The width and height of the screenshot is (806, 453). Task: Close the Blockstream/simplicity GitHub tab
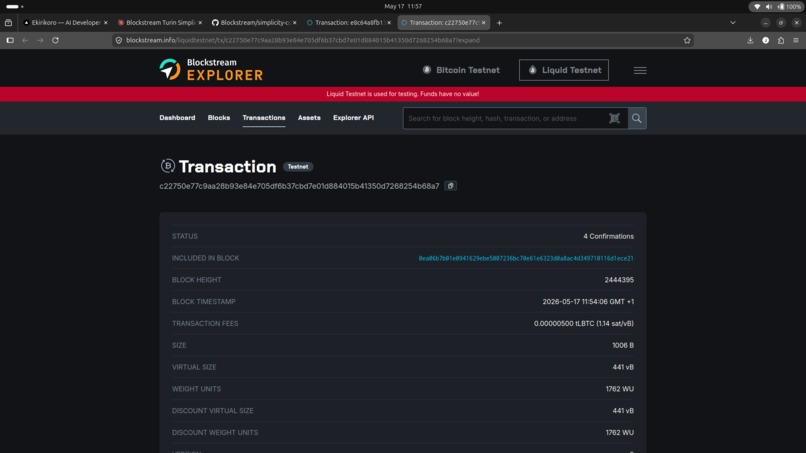[295, 23]
